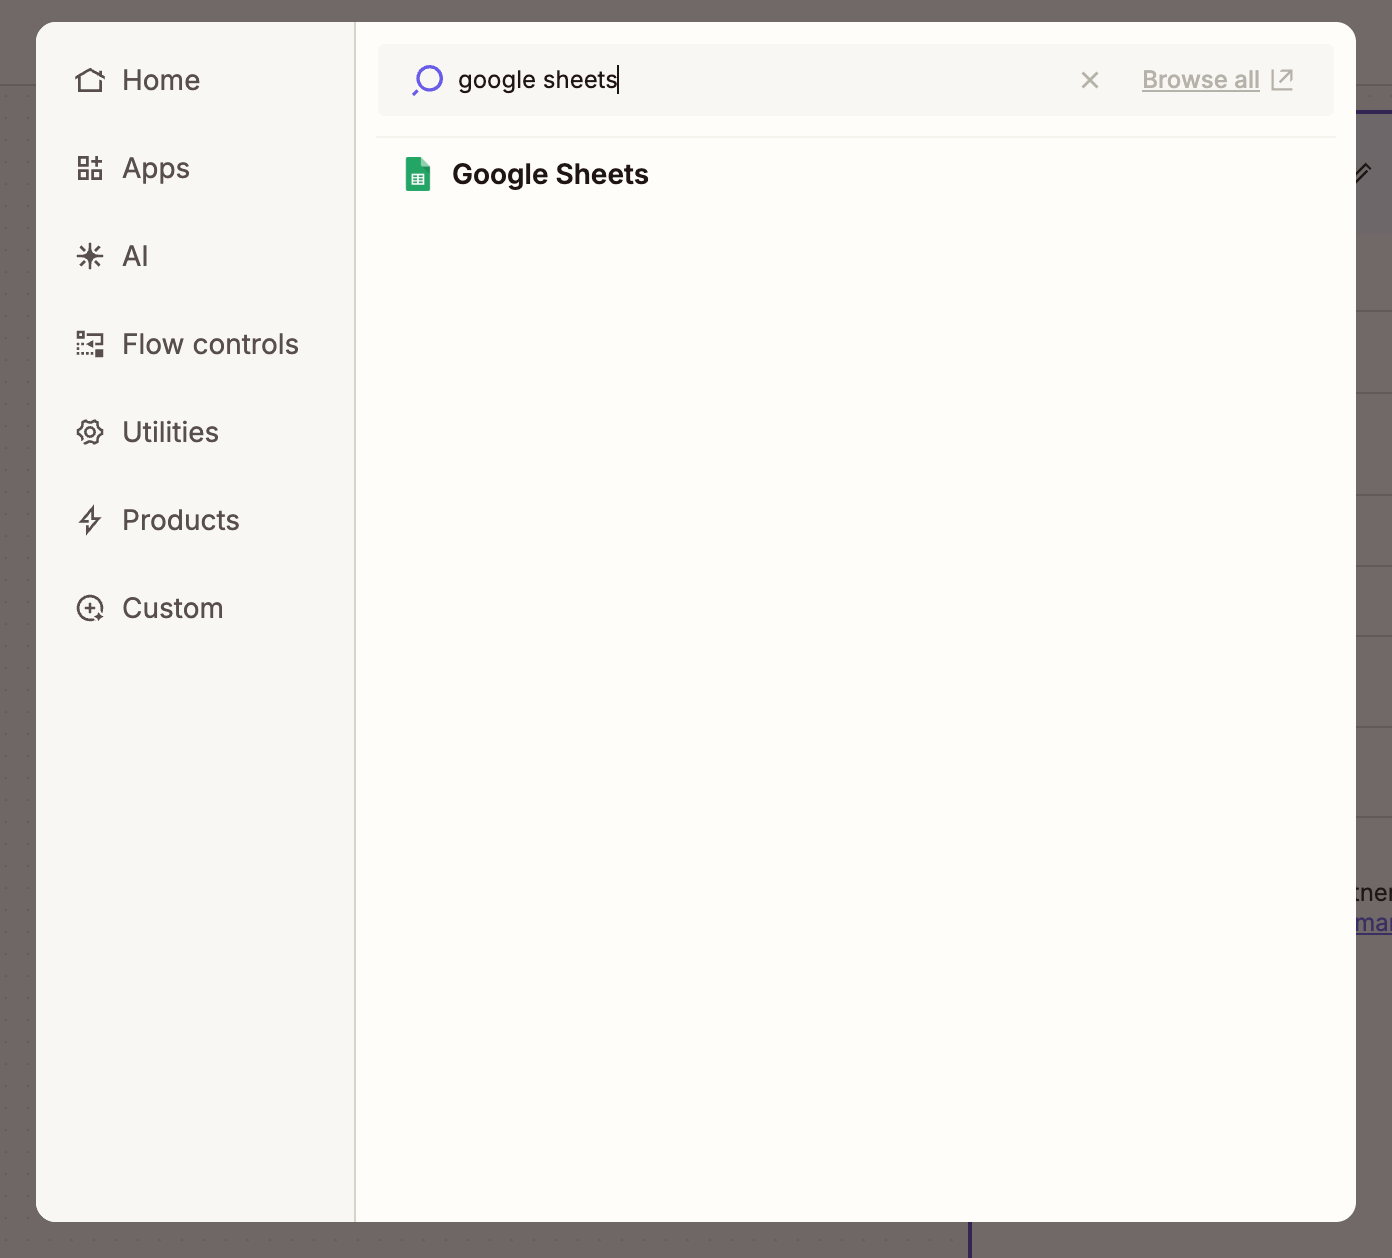The height and width of the screenshot is (1258, 1392).
Task: Click the Home house icon
Action: pyautogui.click(x=90, y=80)
